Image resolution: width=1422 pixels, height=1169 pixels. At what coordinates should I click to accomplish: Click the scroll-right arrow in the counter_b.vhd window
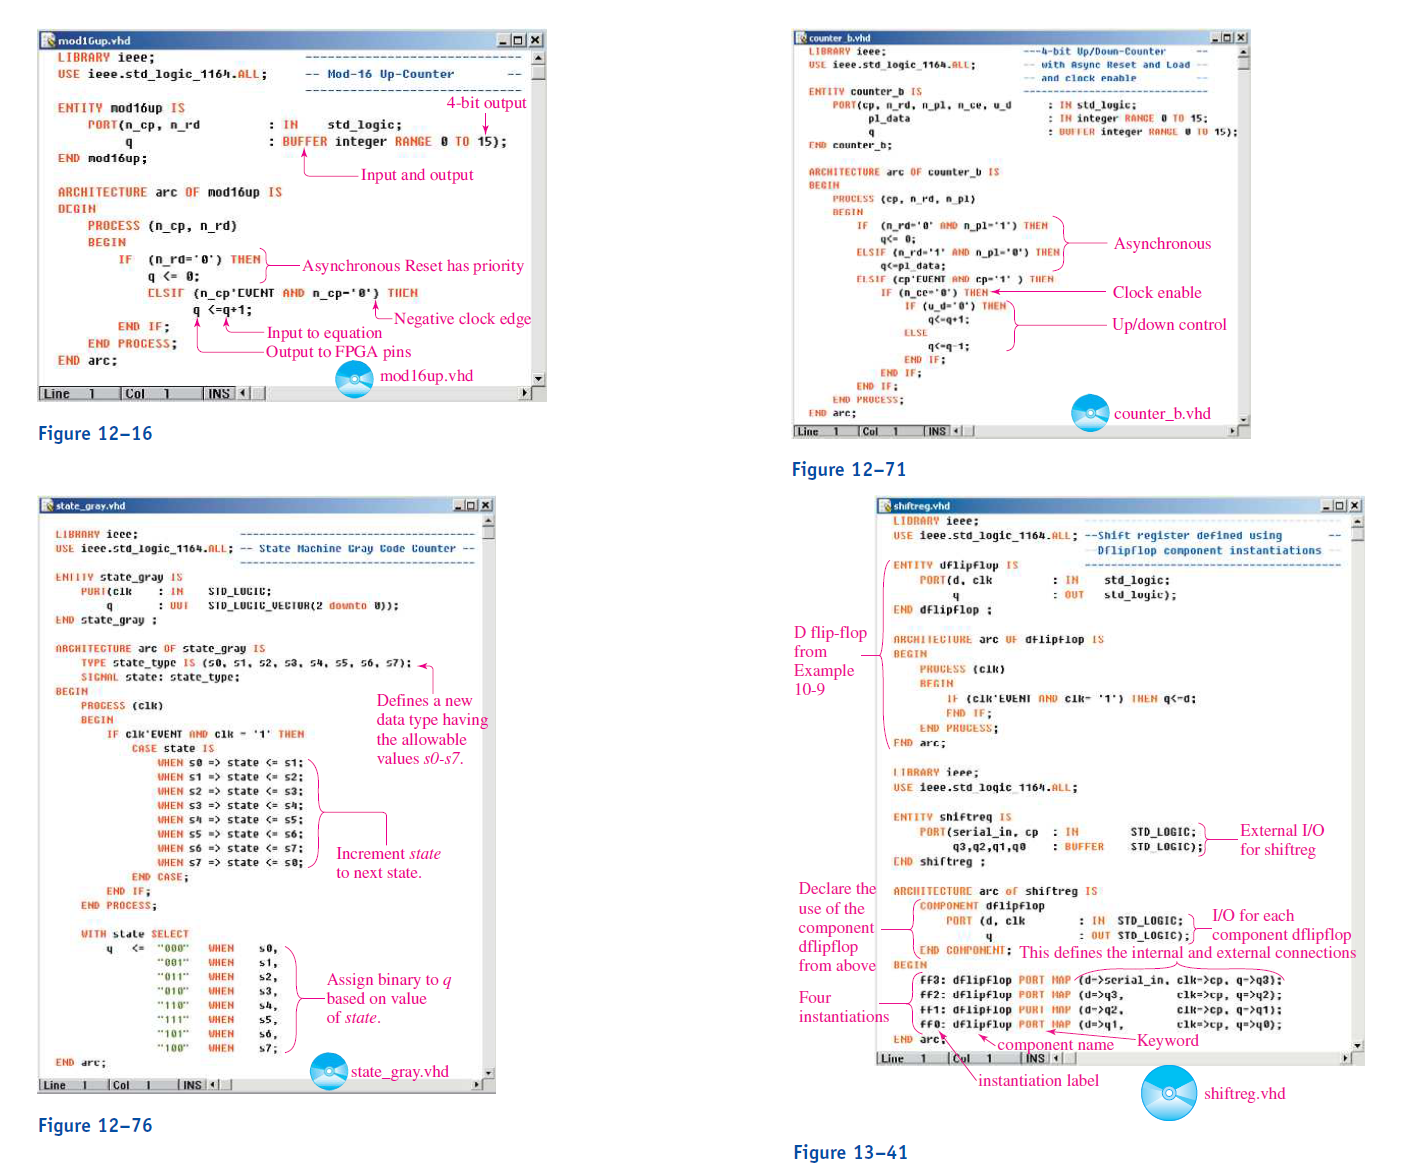1232,431
